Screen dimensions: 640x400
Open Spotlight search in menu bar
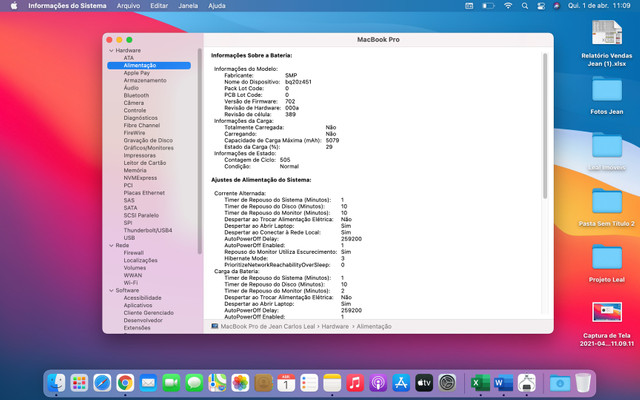point(525,6)
